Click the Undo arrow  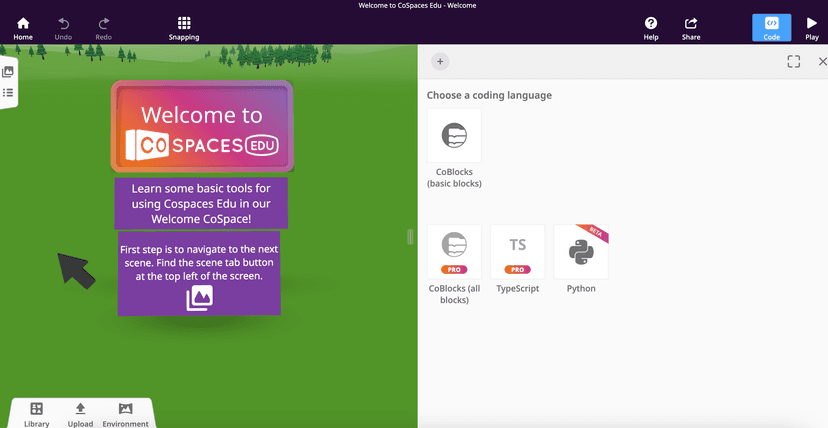(x=63, y=28)
